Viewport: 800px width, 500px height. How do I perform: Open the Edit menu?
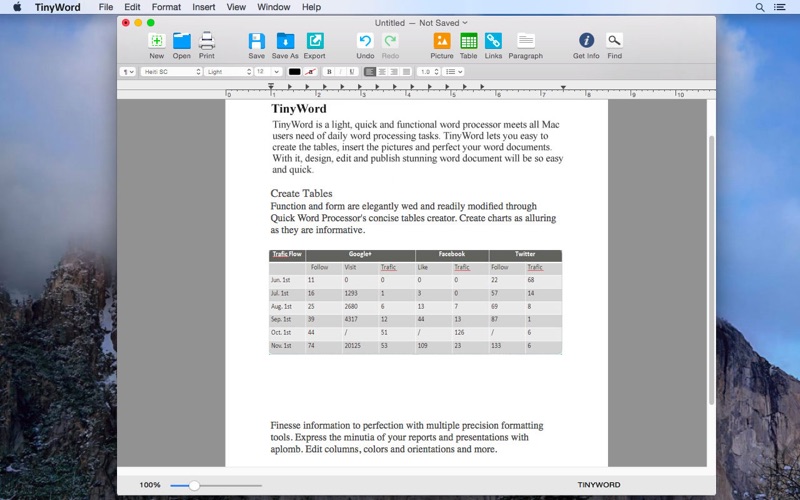(x=132, y=7)
